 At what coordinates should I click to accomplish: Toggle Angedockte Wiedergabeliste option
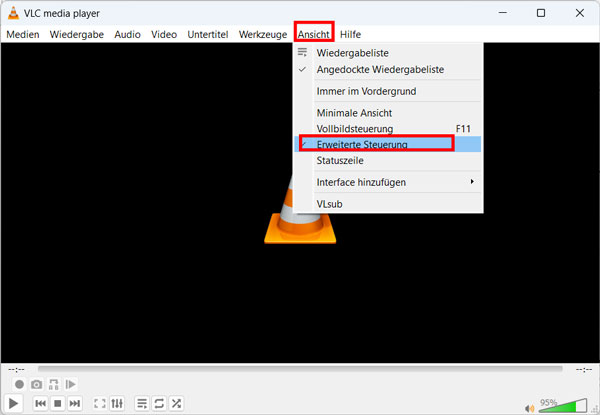pyautogui.click(x=387, y=70)
